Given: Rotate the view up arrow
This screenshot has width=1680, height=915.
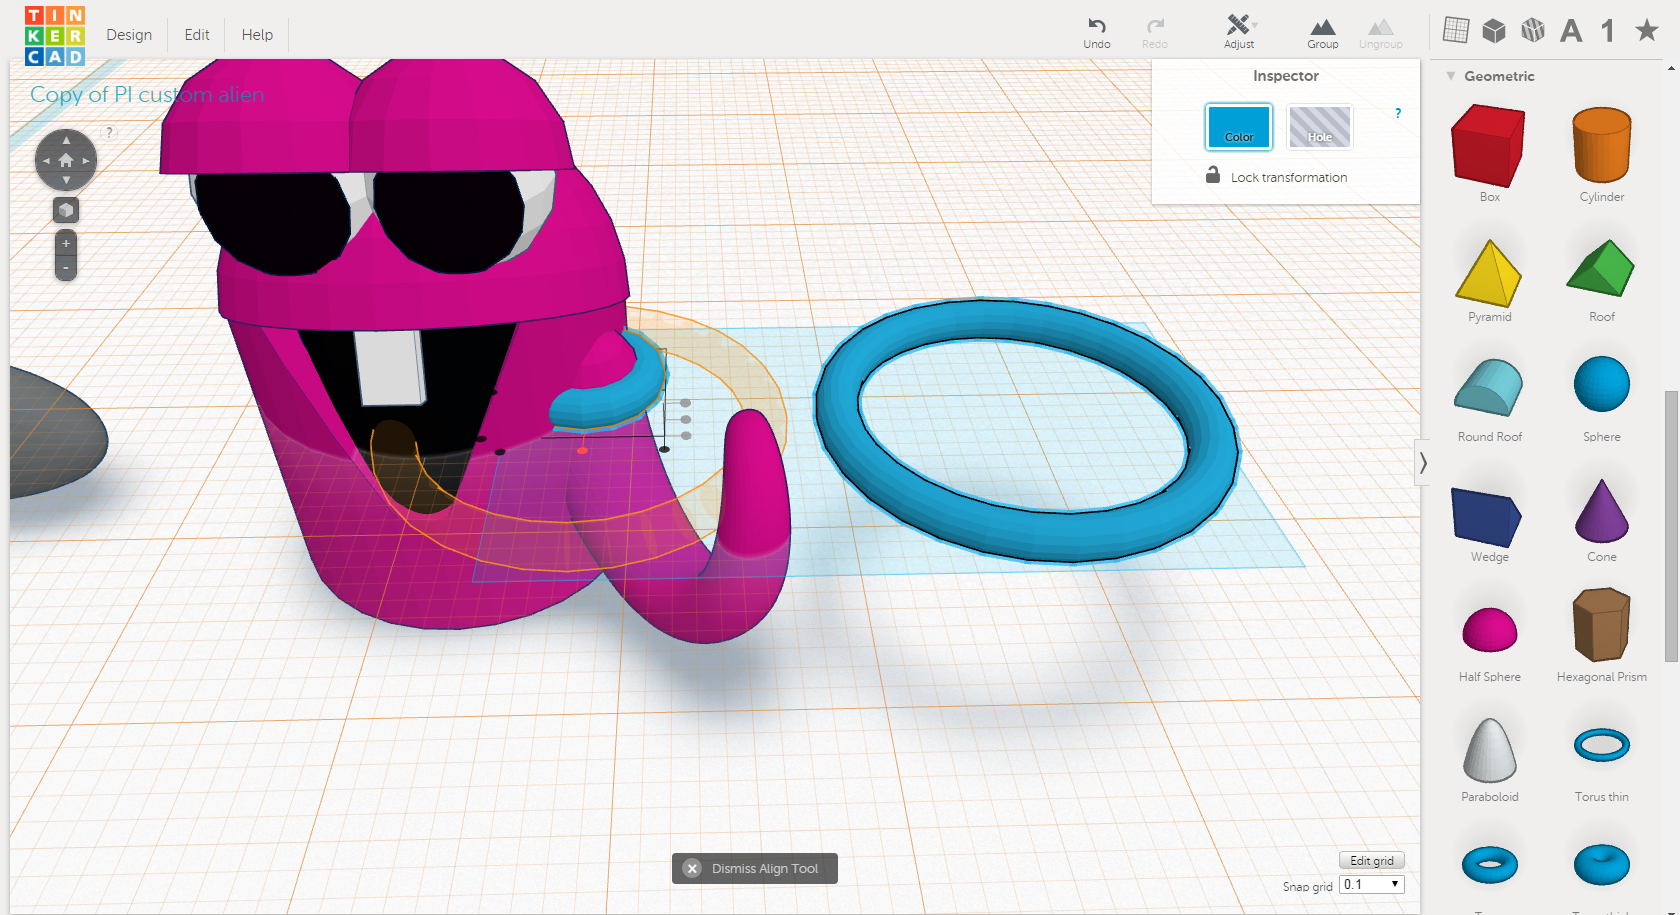Looking at the screenshot, I should tap(66, 140).
